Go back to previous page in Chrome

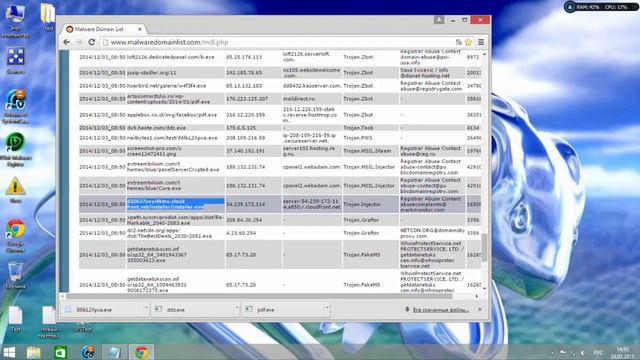67,42
